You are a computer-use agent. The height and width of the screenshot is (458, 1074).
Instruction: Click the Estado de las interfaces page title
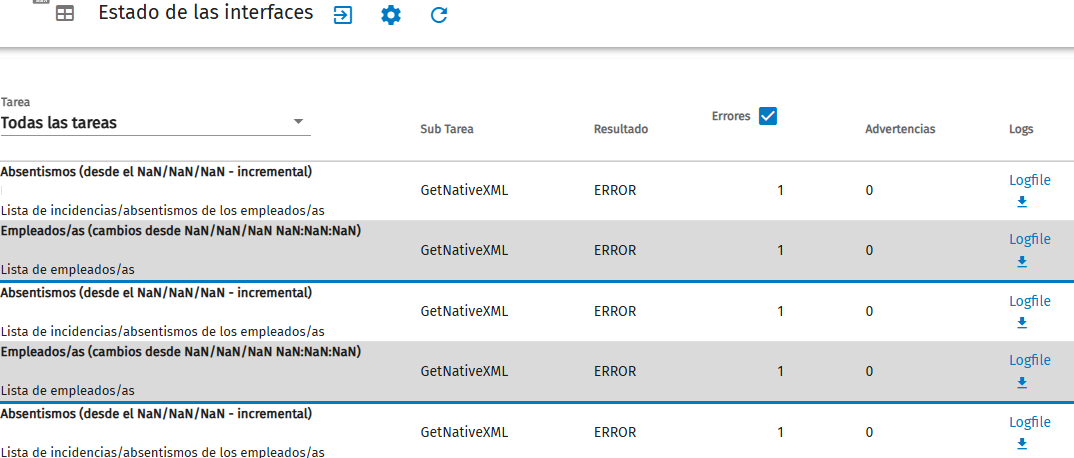coord(206,12)
